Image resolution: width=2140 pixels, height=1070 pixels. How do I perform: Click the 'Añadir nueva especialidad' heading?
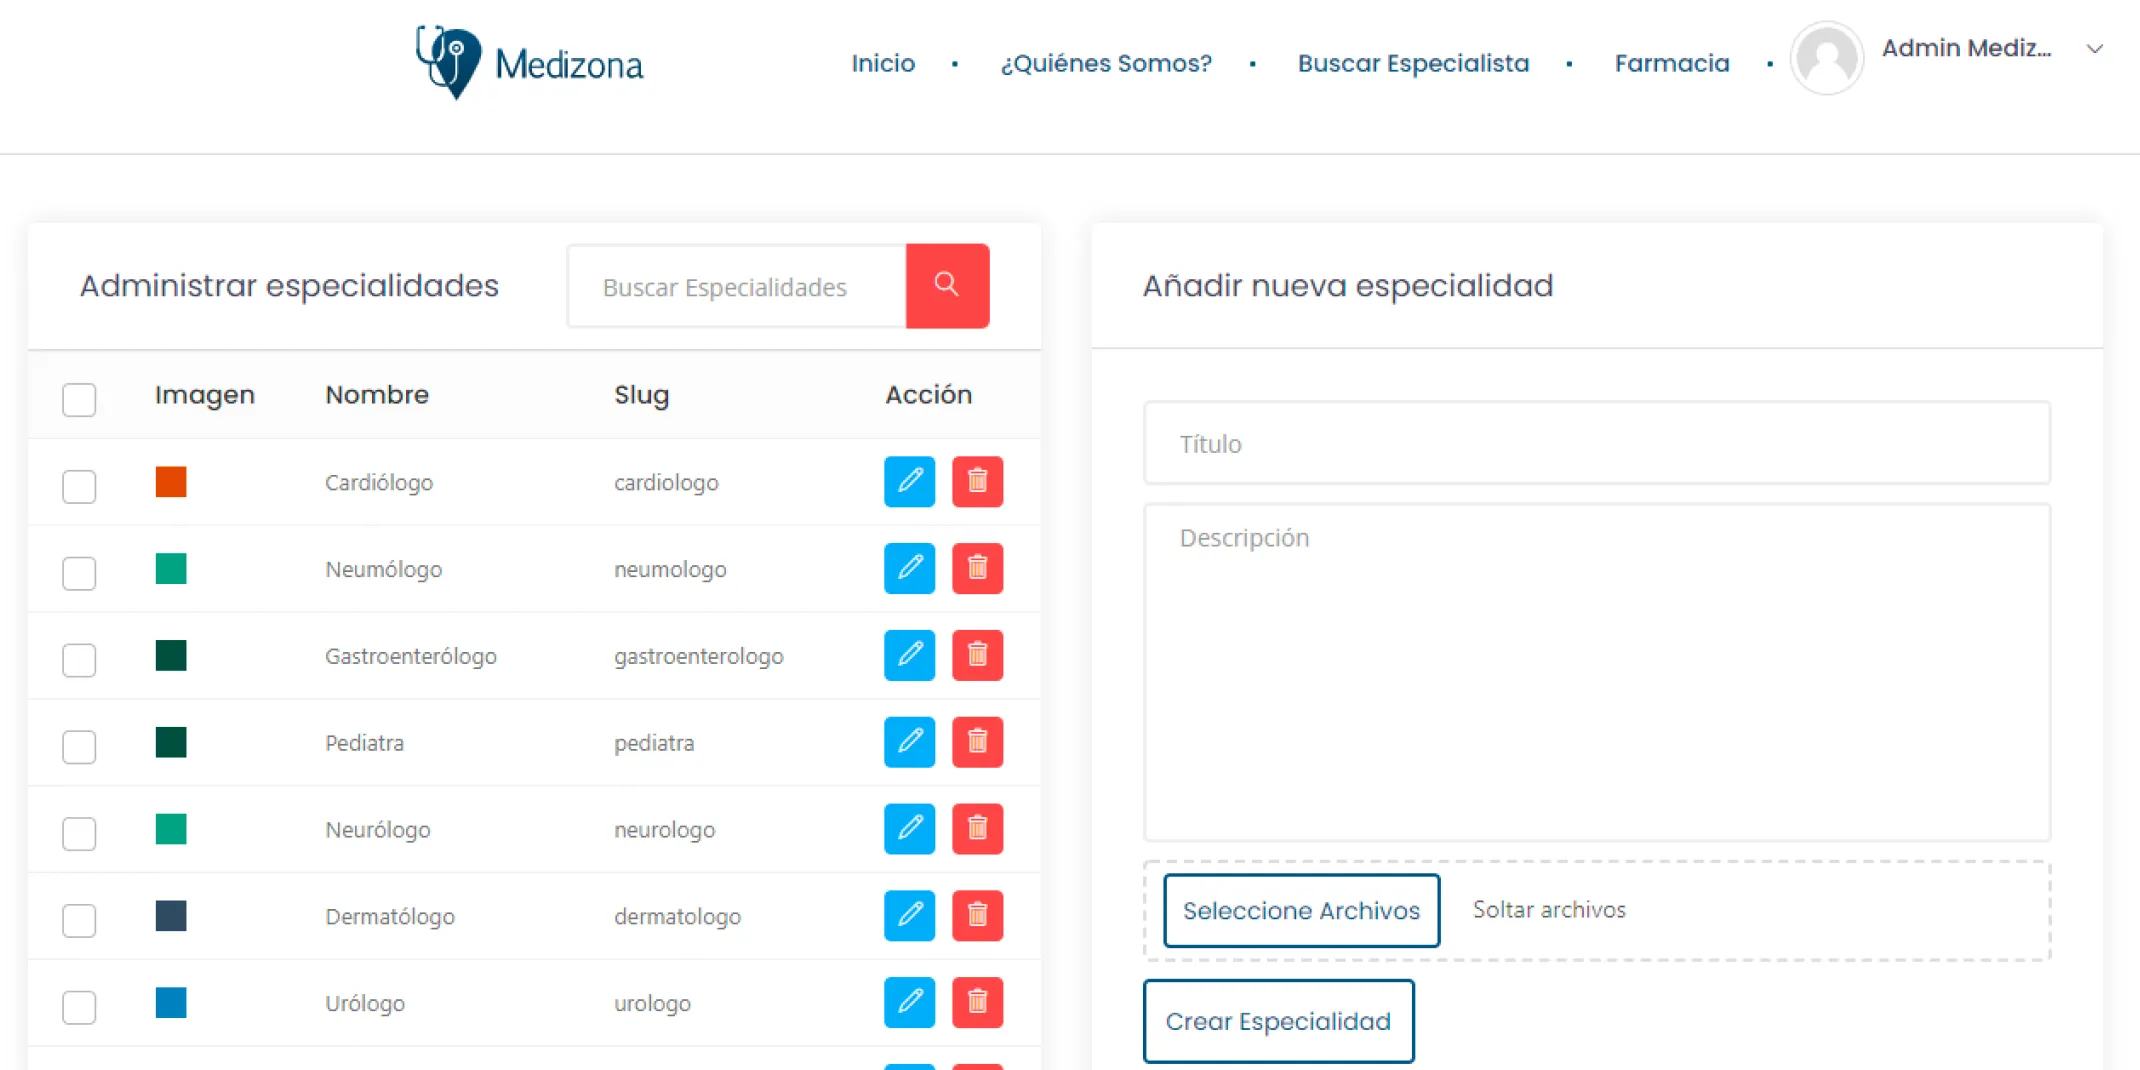pyautogui.click(x=1348, y=286)
